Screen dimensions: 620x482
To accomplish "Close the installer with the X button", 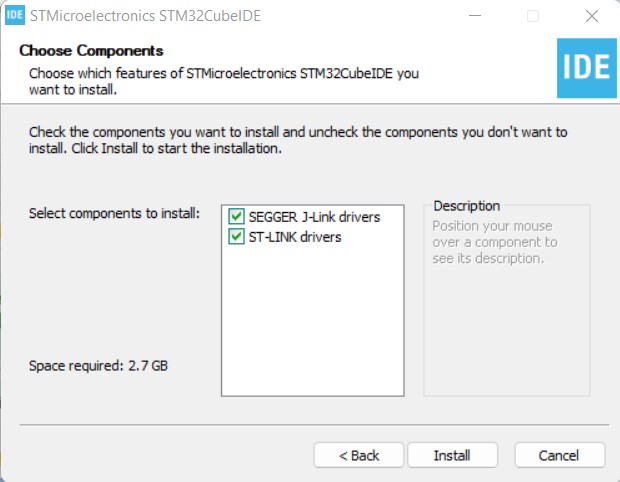I will click(x=591, y=16).
